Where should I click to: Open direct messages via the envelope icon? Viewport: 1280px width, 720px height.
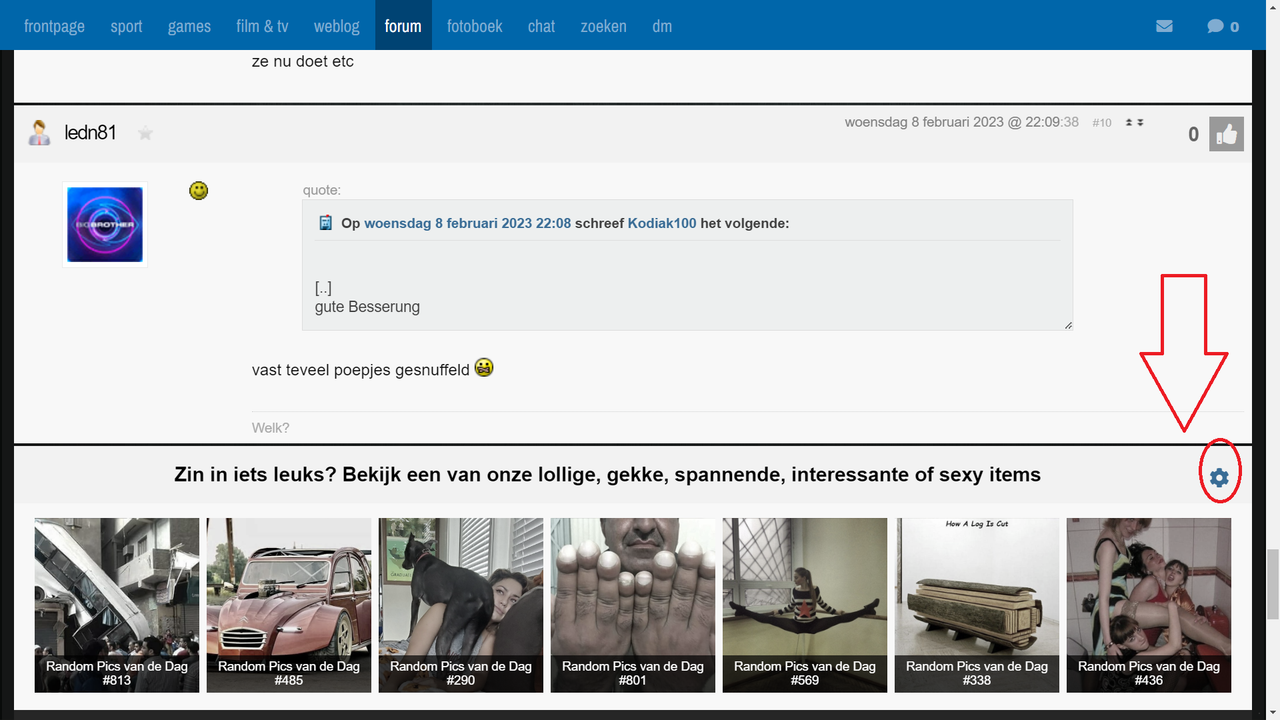pos(1164,26)
